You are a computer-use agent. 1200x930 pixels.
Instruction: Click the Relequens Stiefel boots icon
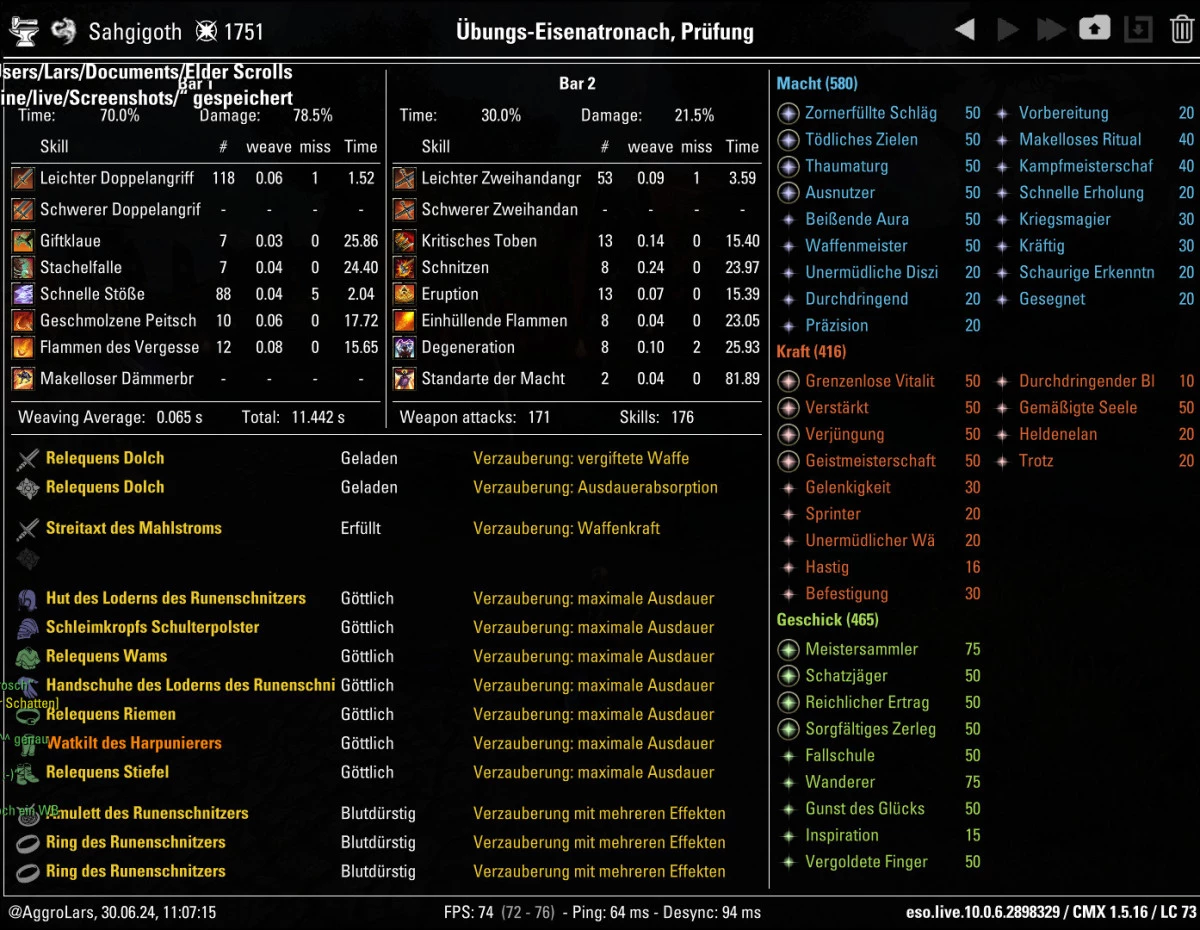pos(29,773)
